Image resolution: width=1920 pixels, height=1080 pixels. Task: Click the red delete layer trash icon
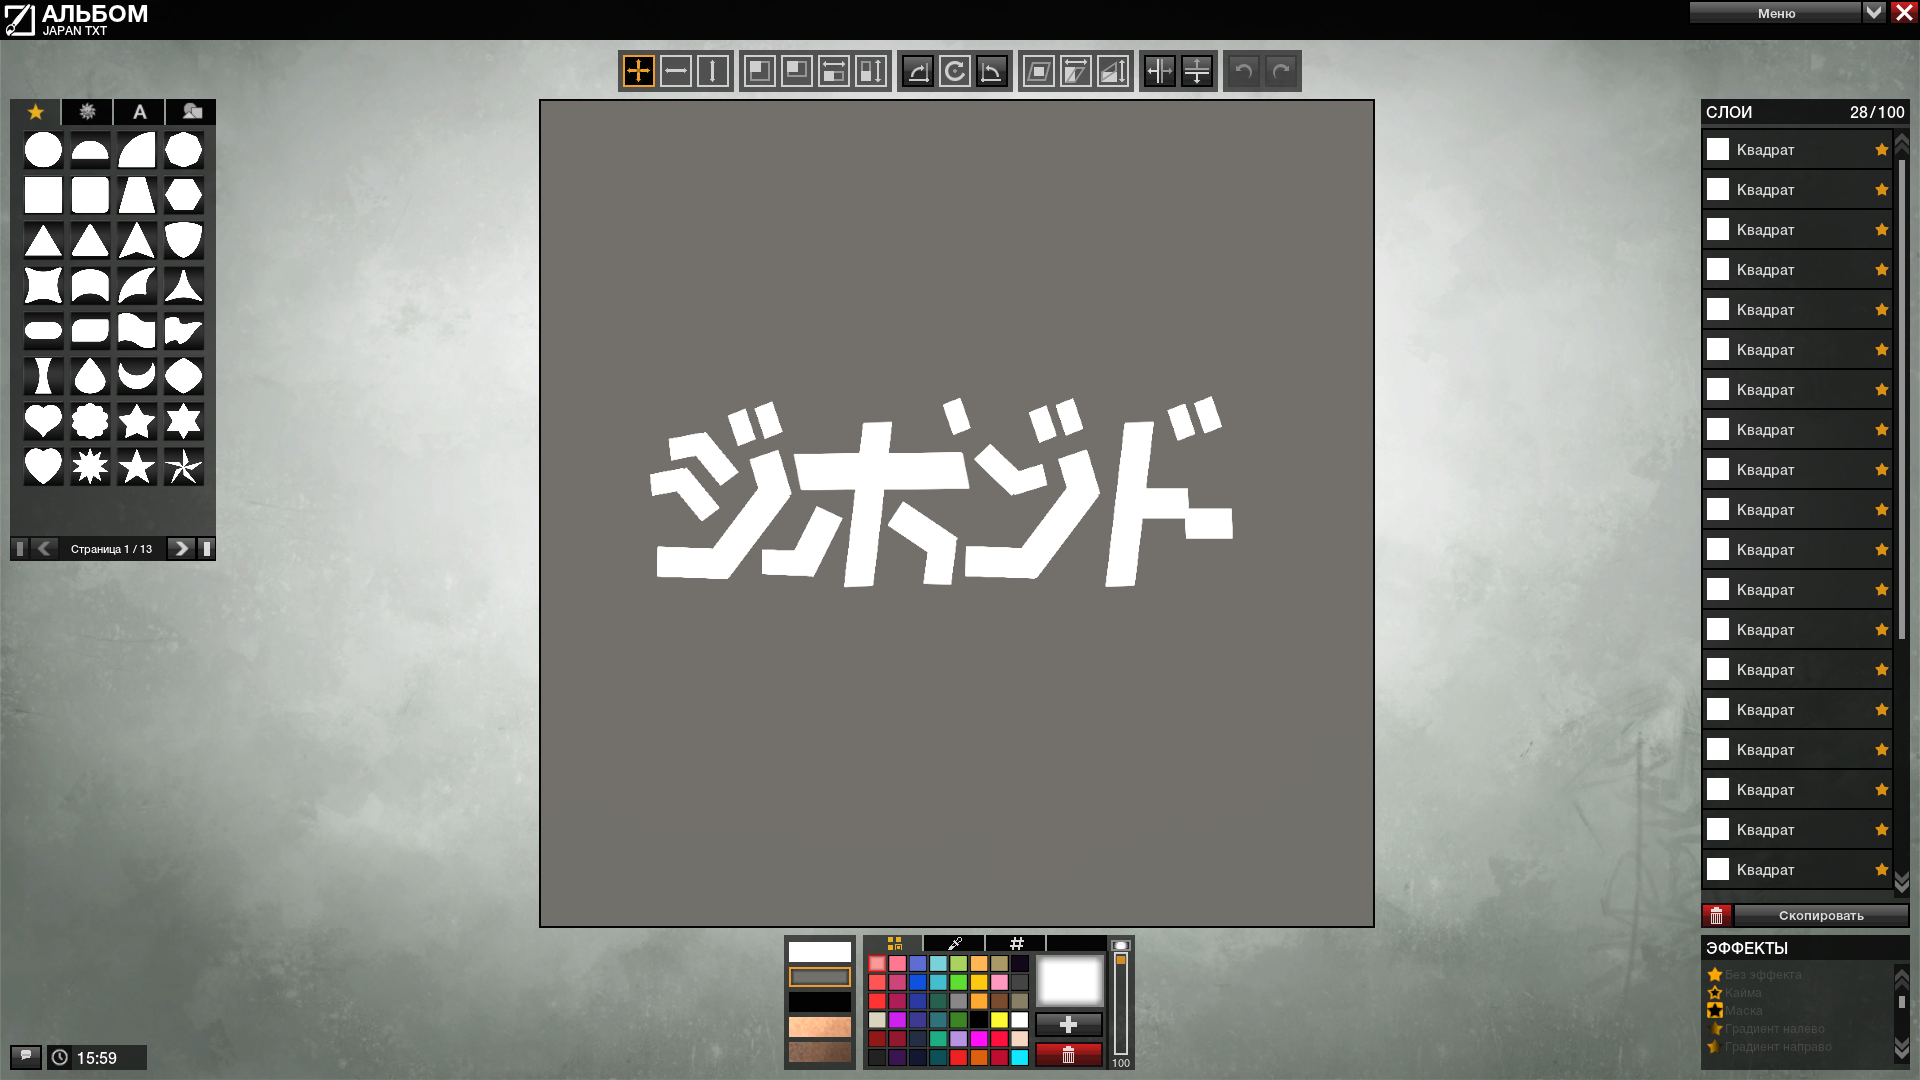point(1717,915)
